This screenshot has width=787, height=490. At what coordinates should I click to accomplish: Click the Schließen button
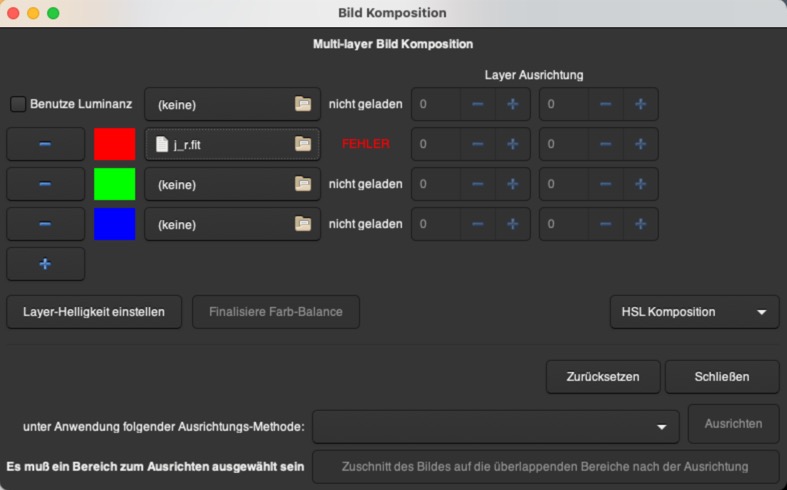[721, 377]
